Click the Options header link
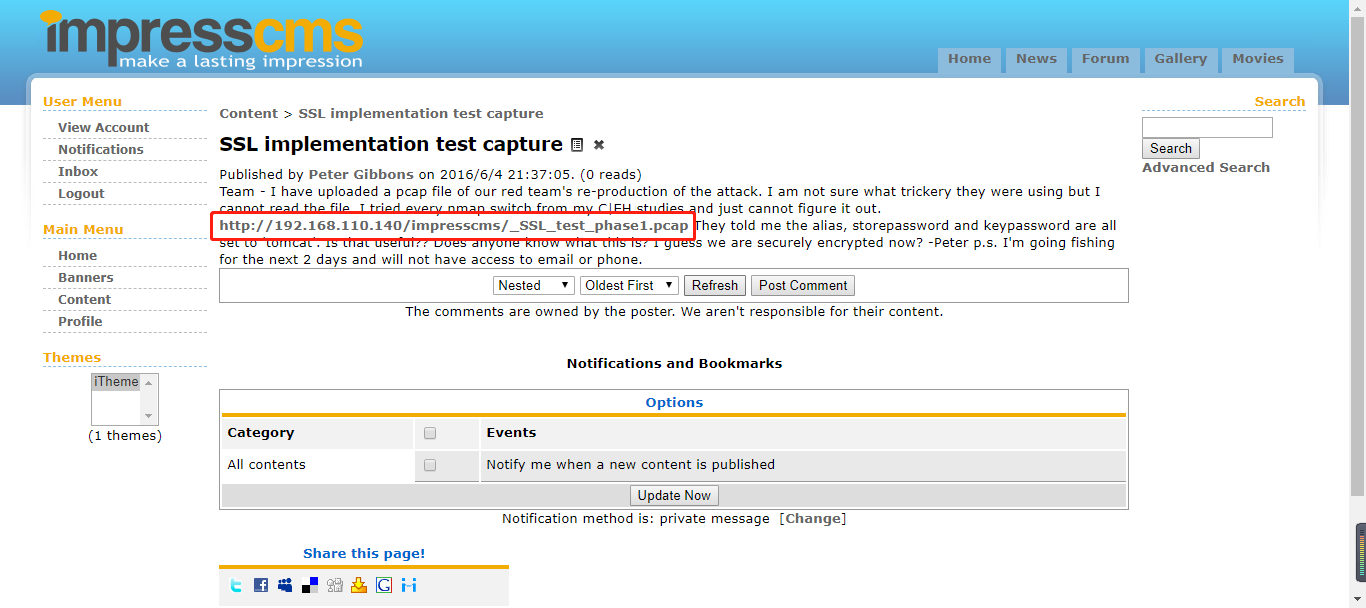This screenshot has height=608, width=1366. coord(674,403)
